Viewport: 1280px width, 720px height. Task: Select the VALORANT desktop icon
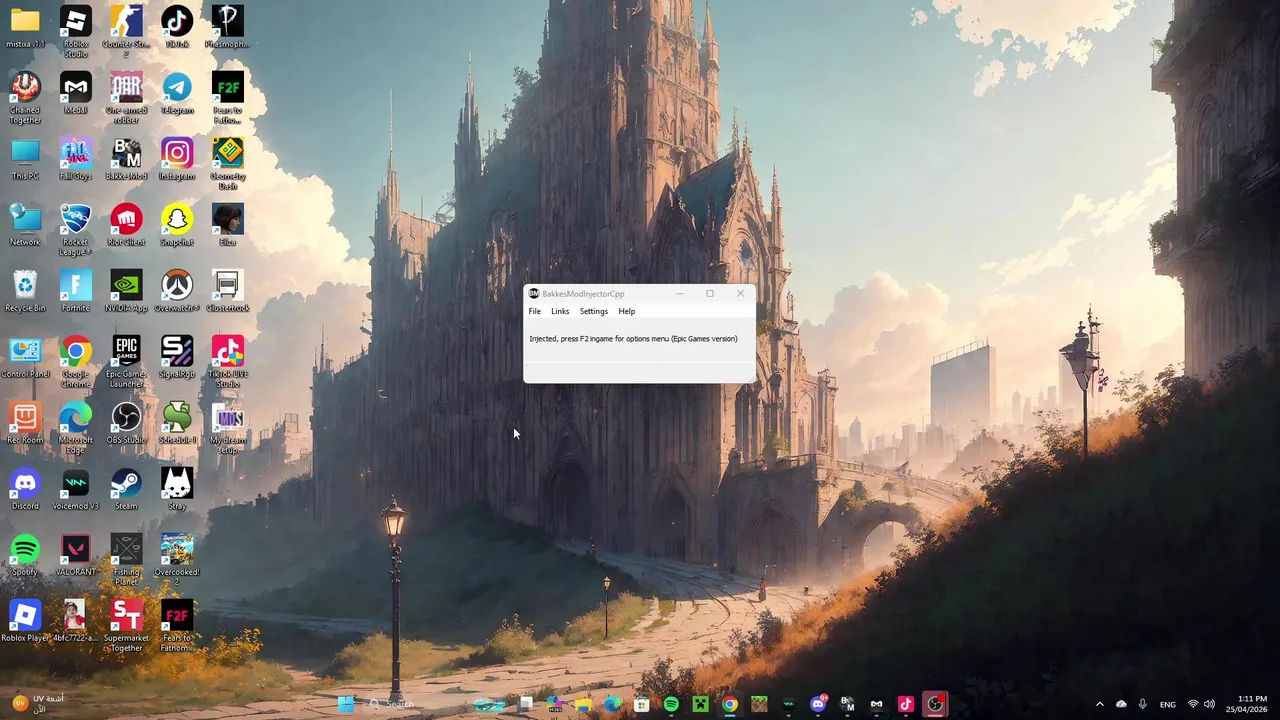(76, 555)
